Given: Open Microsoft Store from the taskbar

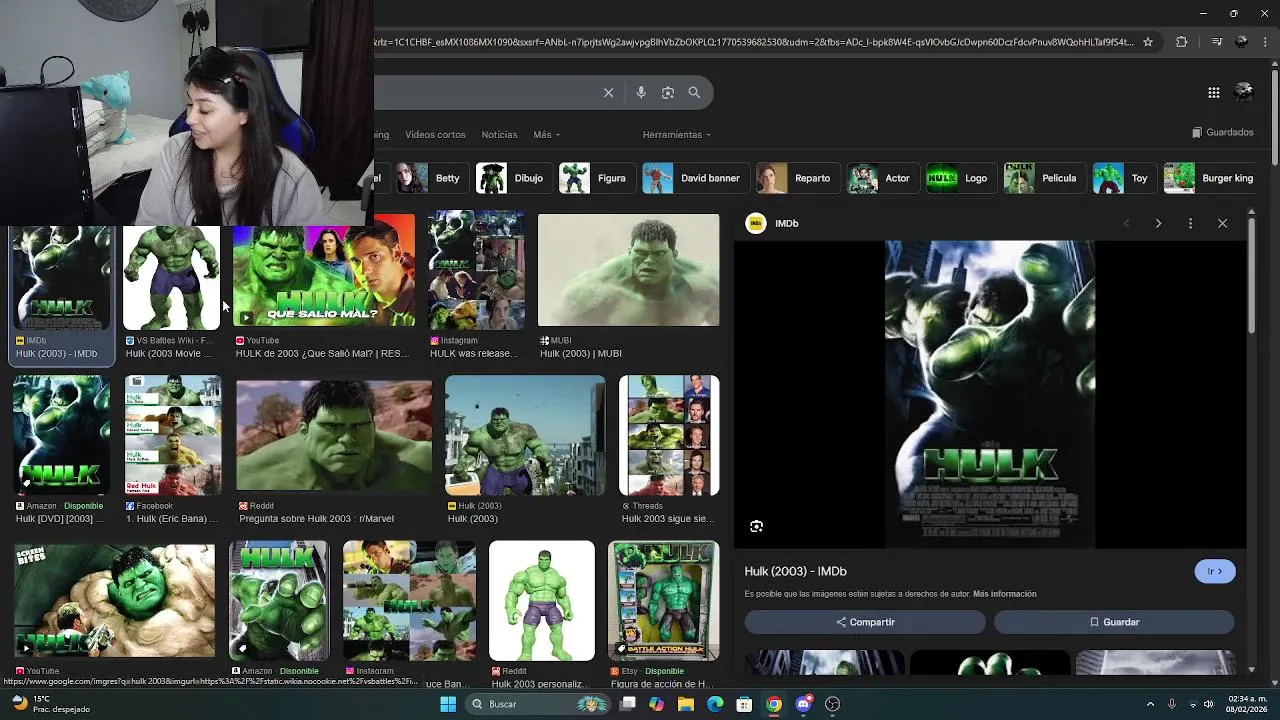Looking at the screenshot, I should (744, 704).
